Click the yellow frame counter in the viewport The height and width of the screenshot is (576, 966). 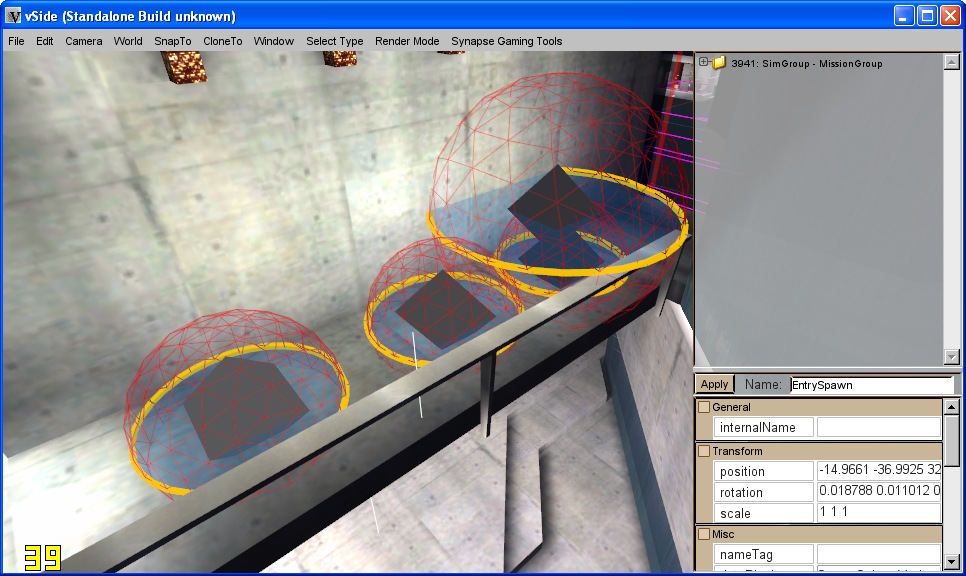click(x=44, y=557)
